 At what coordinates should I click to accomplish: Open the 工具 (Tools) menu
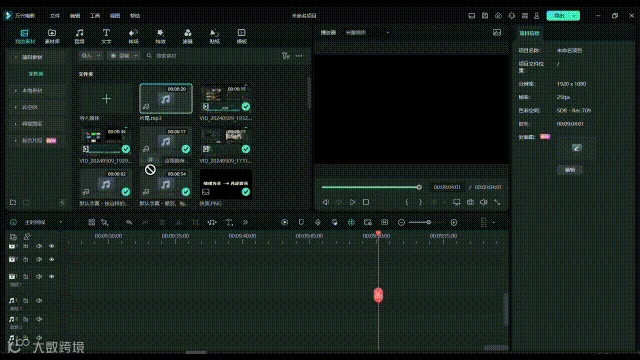point(95,16)
